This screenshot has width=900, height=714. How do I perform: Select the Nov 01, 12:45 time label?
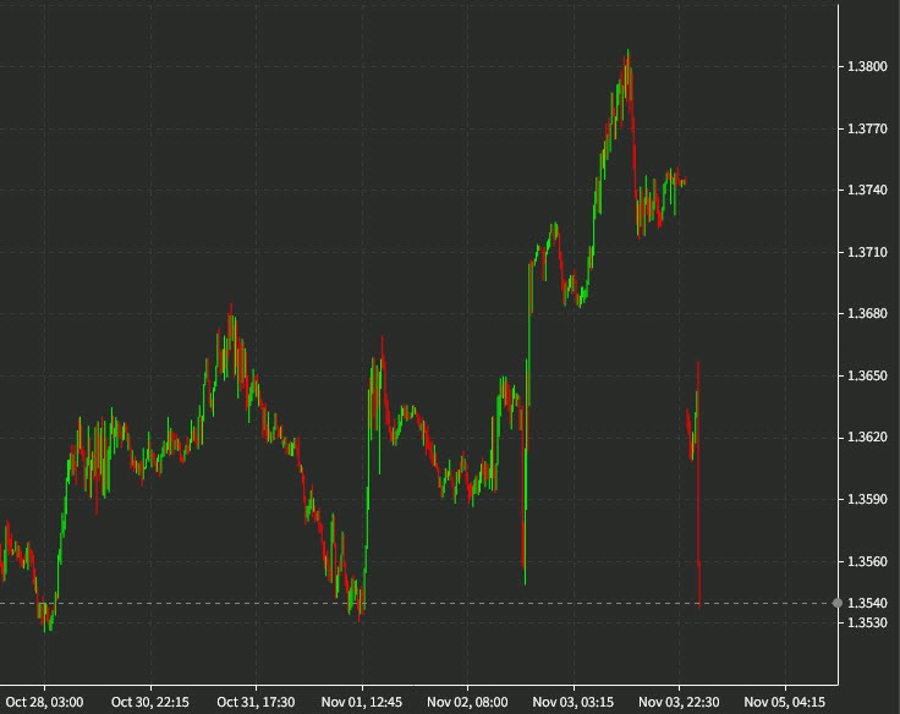point(361,702)
